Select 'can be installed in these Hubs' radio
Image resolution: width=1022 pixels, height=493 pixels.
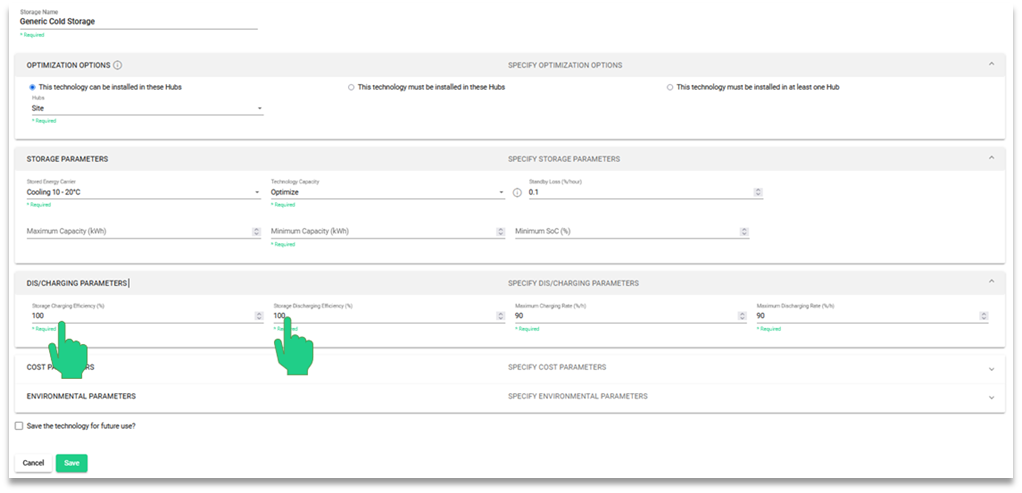tap(33, 87)
